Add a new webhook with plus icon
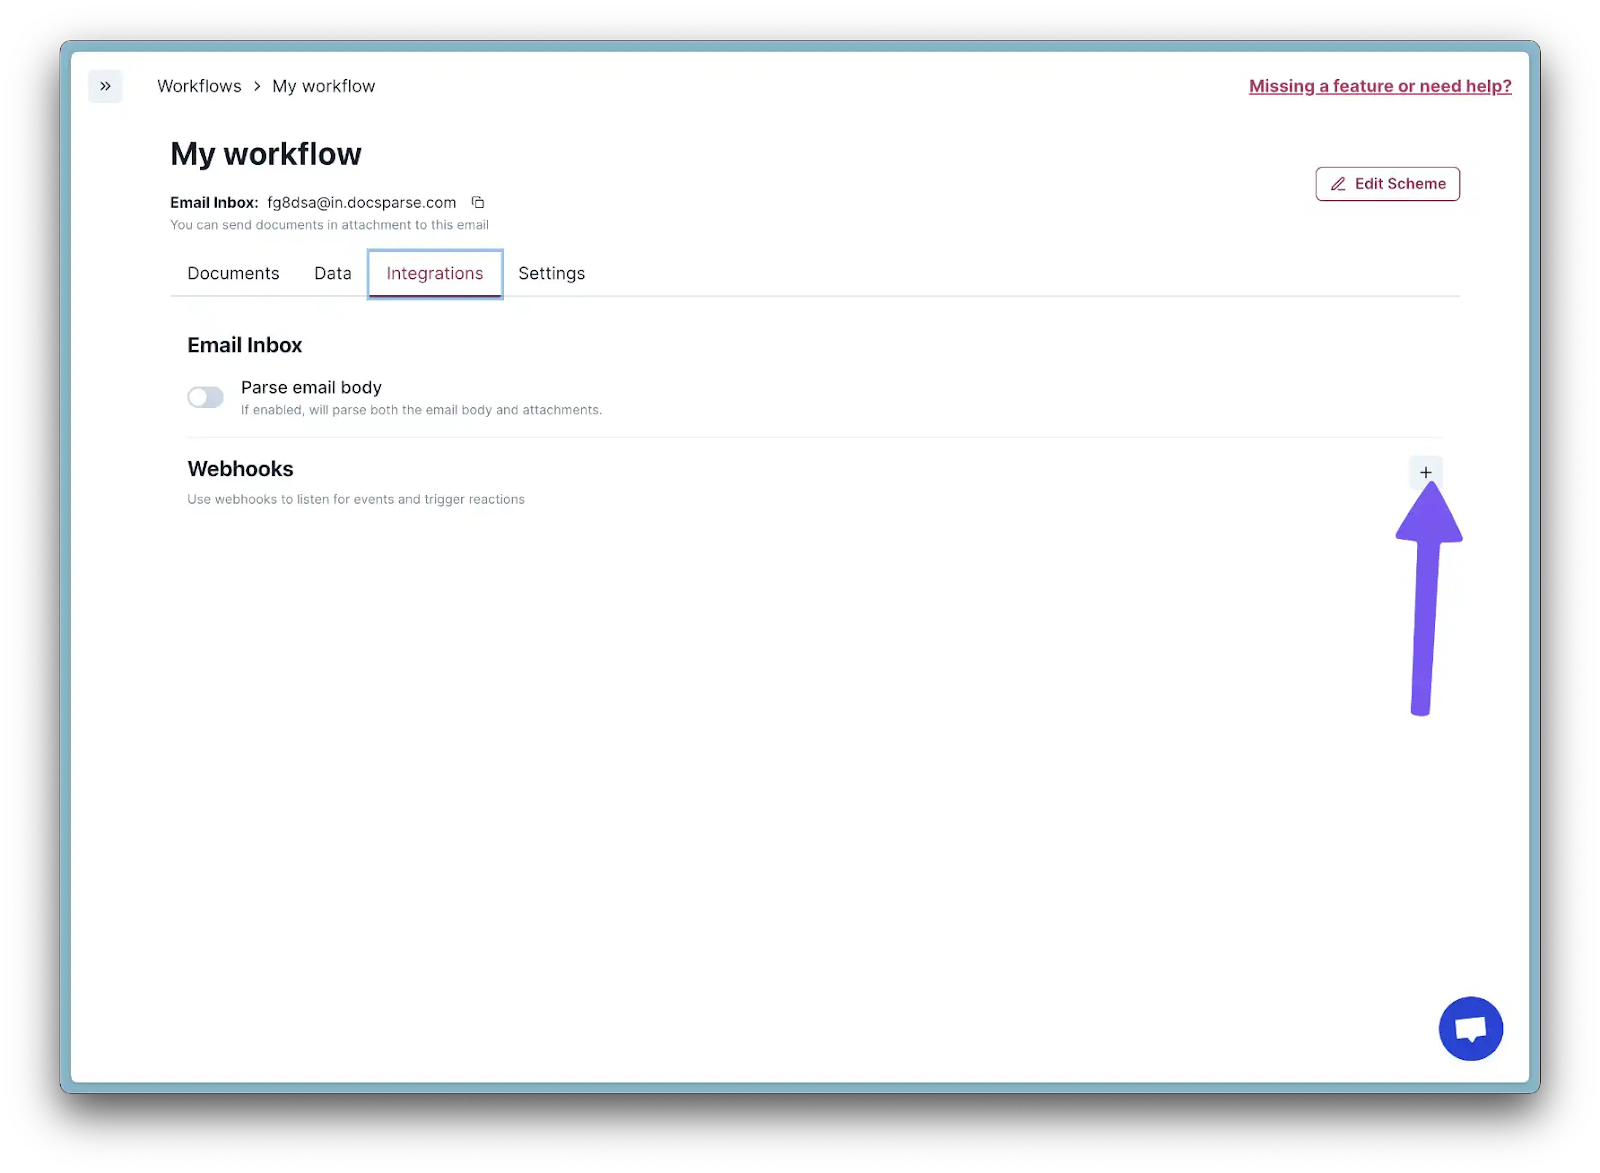The image size is (1600, 1173). [x=1425, y=472]
